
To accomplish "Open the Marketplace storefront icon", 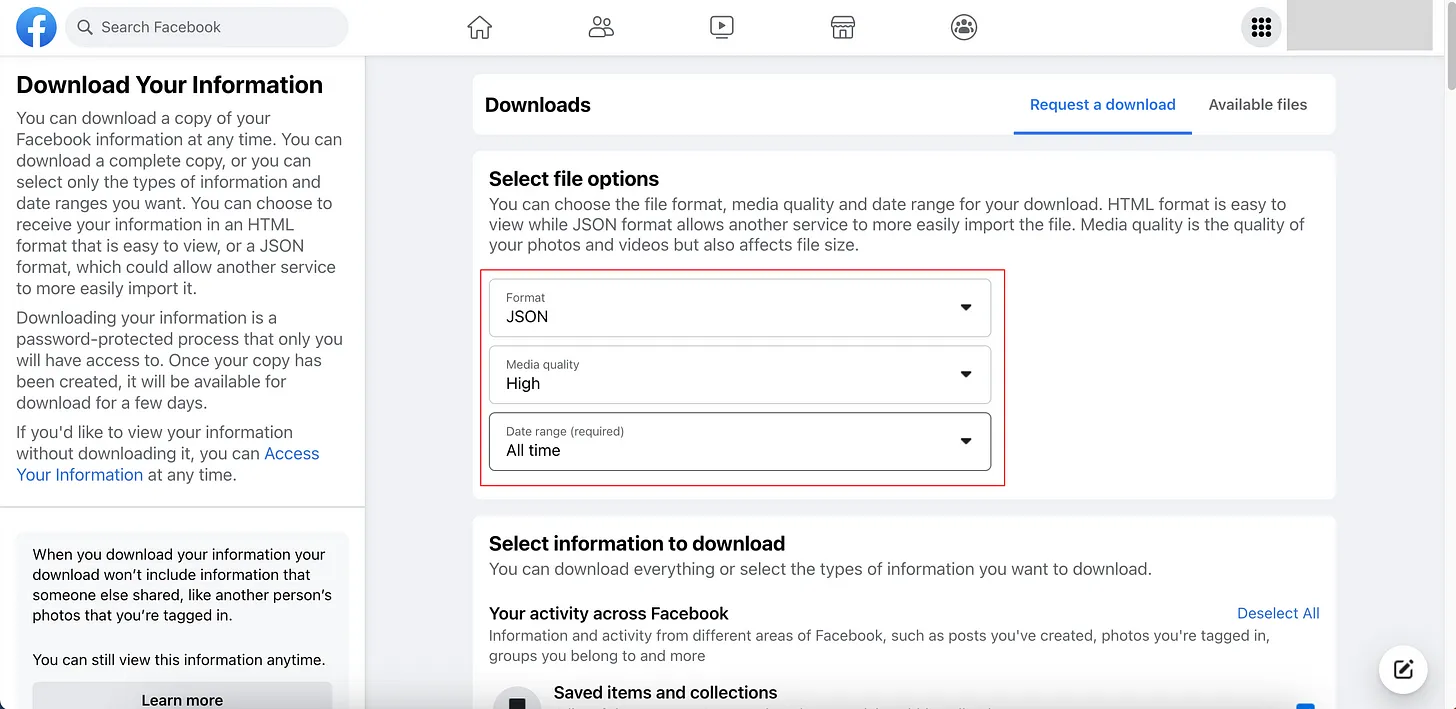I will coord(843,28).
